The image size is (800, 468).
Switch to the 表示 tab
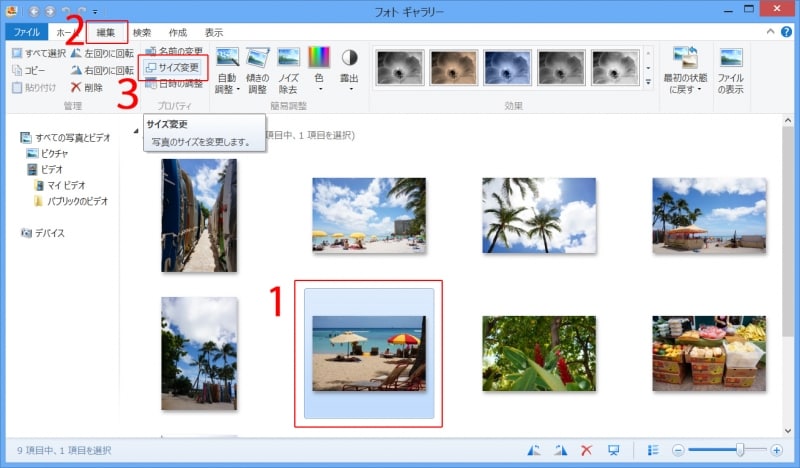tap(214, 32)
